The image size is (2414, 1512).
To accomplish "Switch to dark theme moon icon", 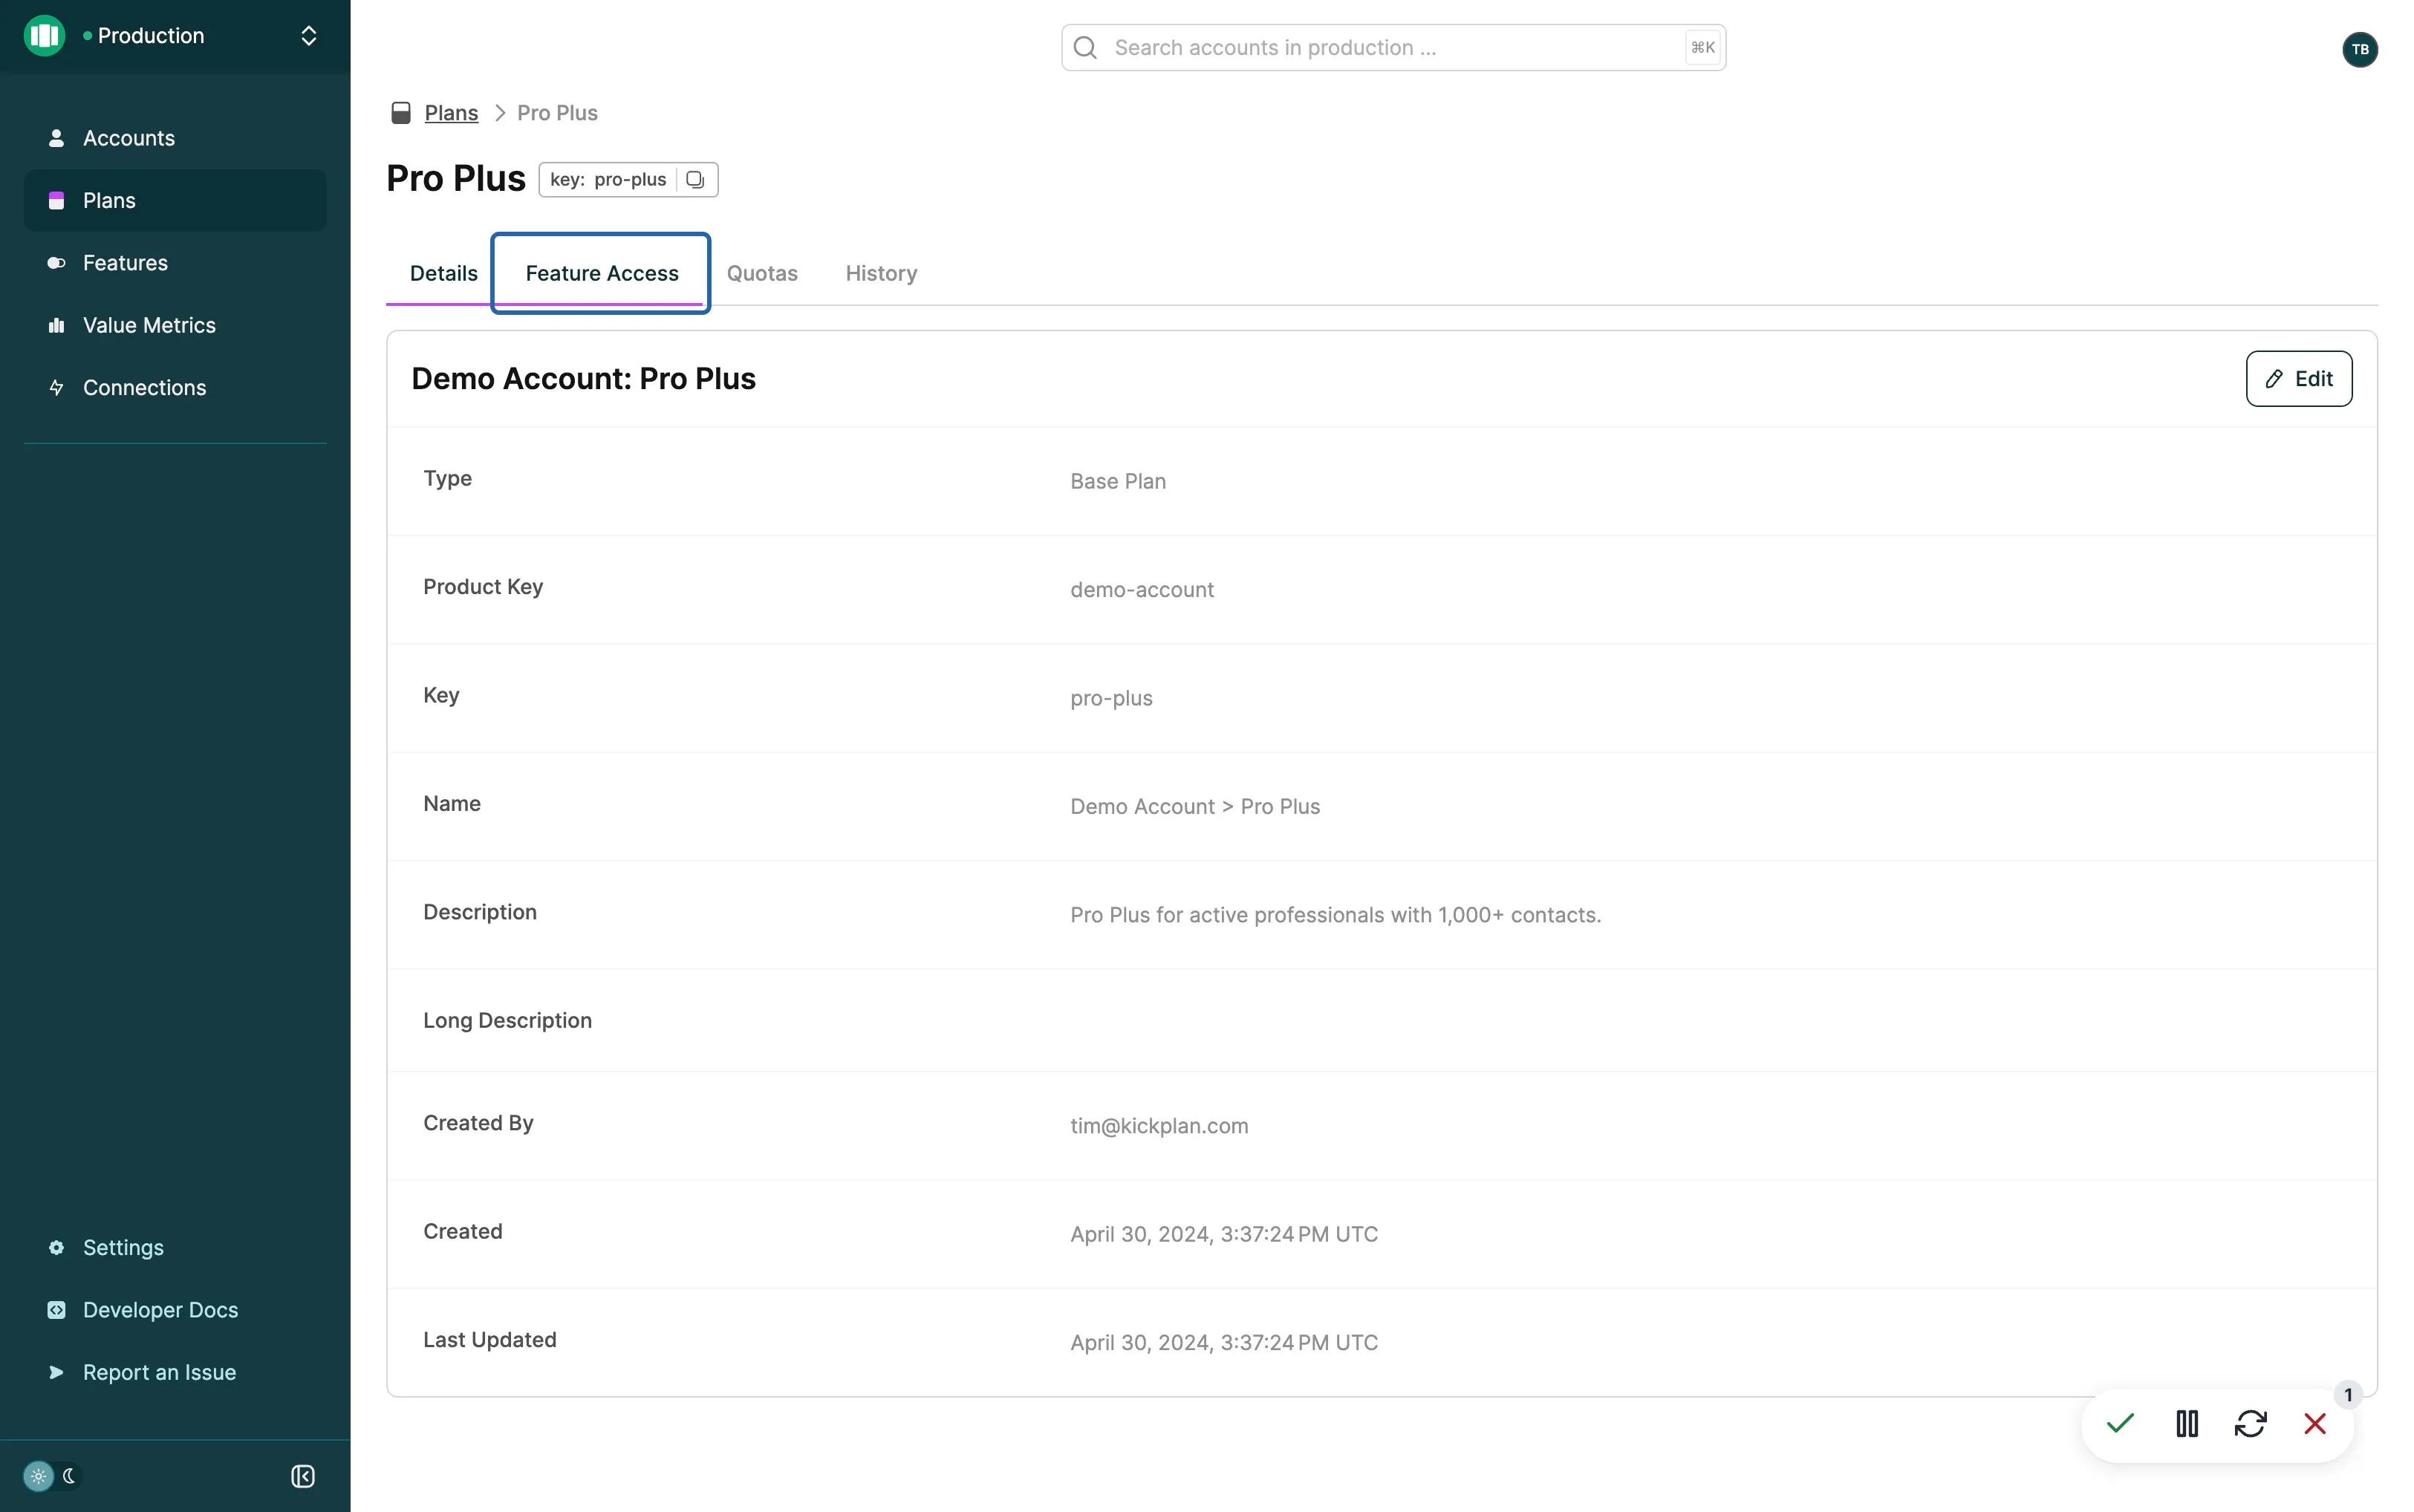I will click(69, 1476).
